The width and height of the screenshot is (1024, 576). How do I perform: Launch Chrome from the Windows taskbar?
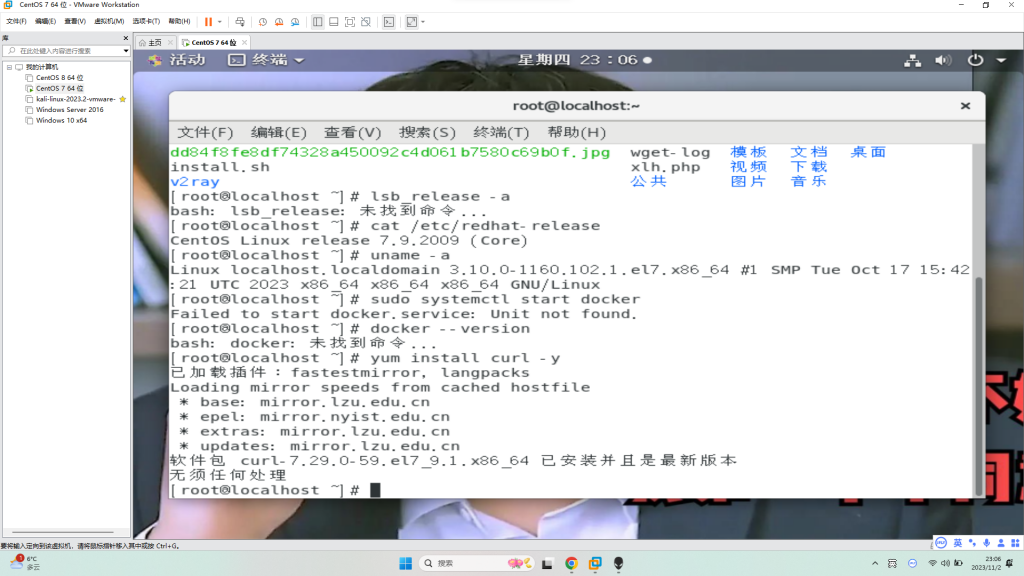click(571, 563)
